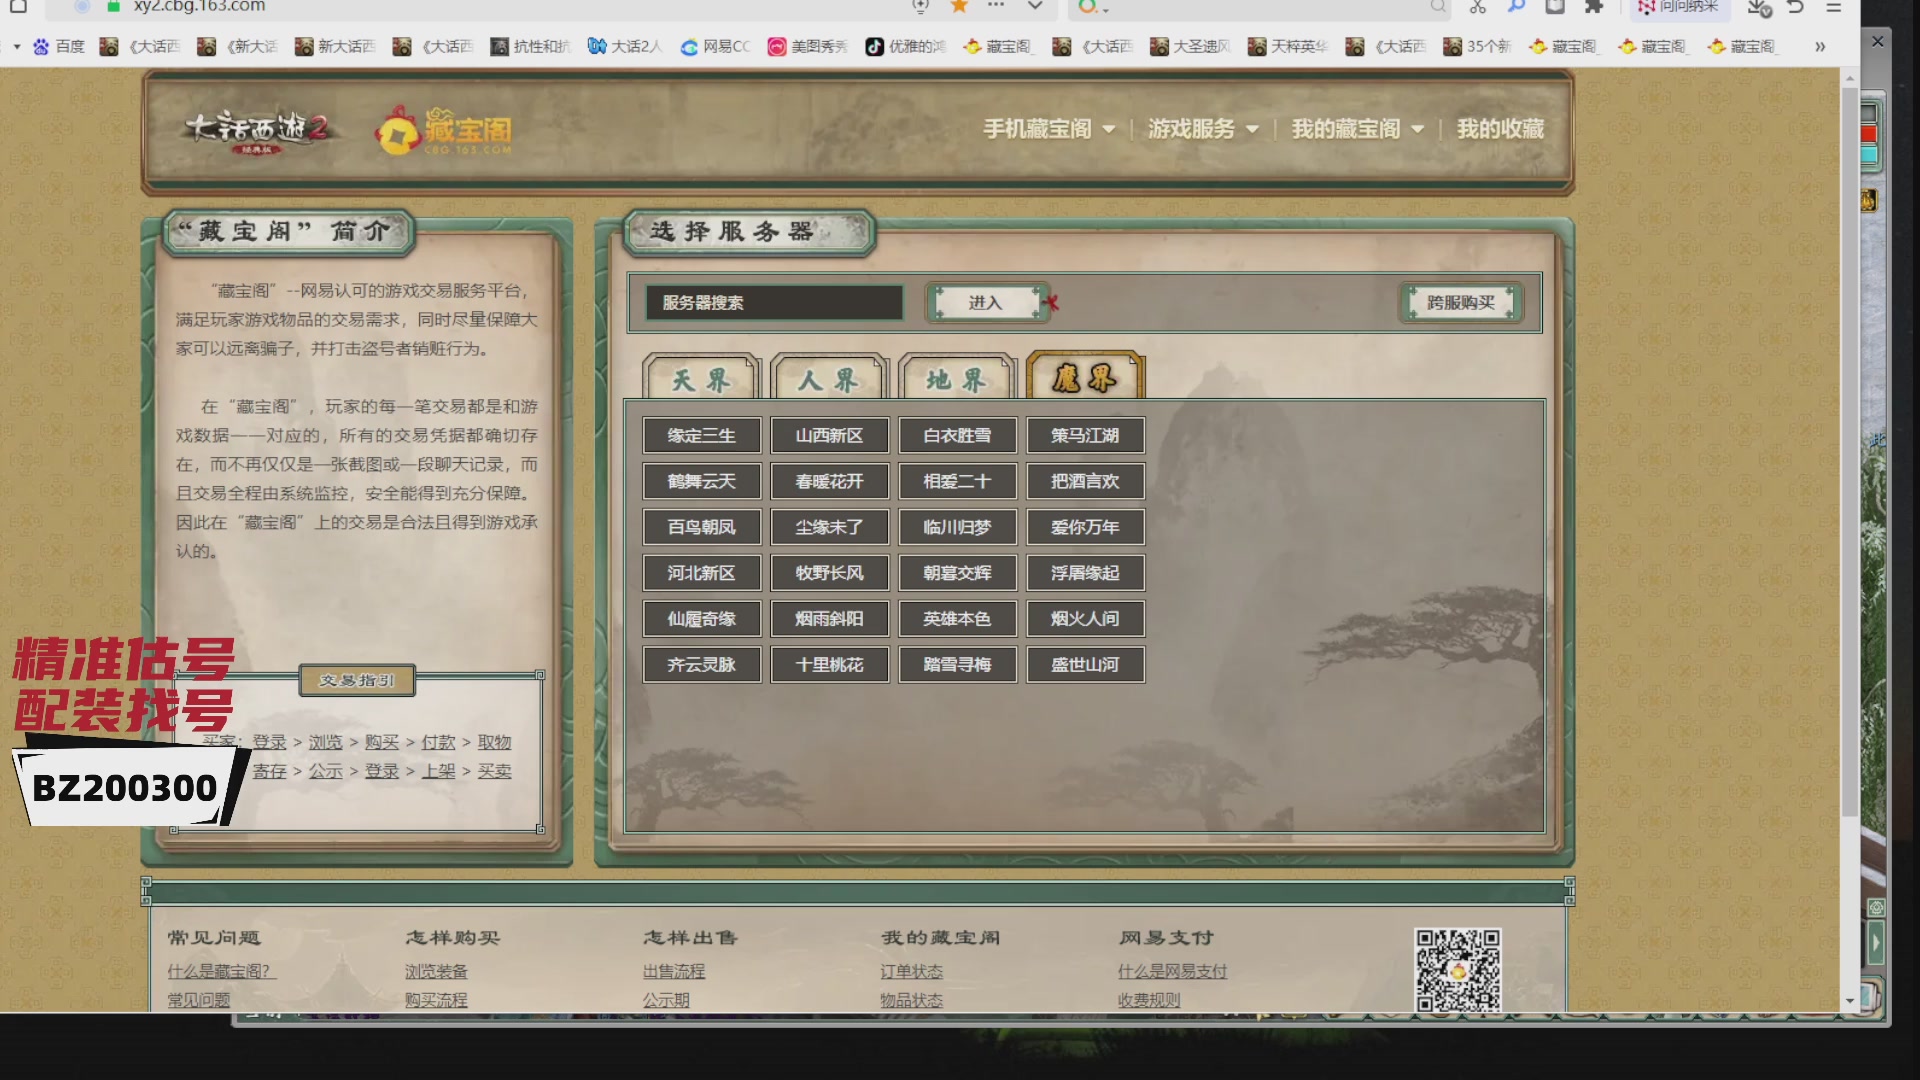1920x1080 pixels.
Task: Scan the QR code image in footer
Action: pyautogui.click(x=1457, y=969)
